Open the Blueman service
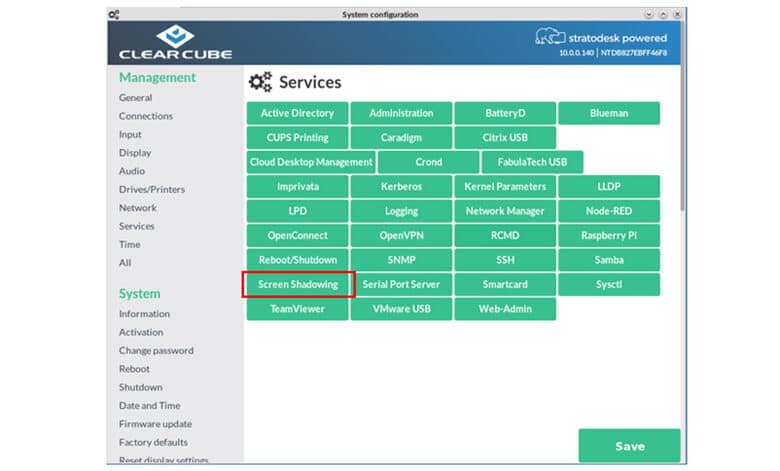The height and width of the screenshot is (471, 780). [x=609, y=113]
